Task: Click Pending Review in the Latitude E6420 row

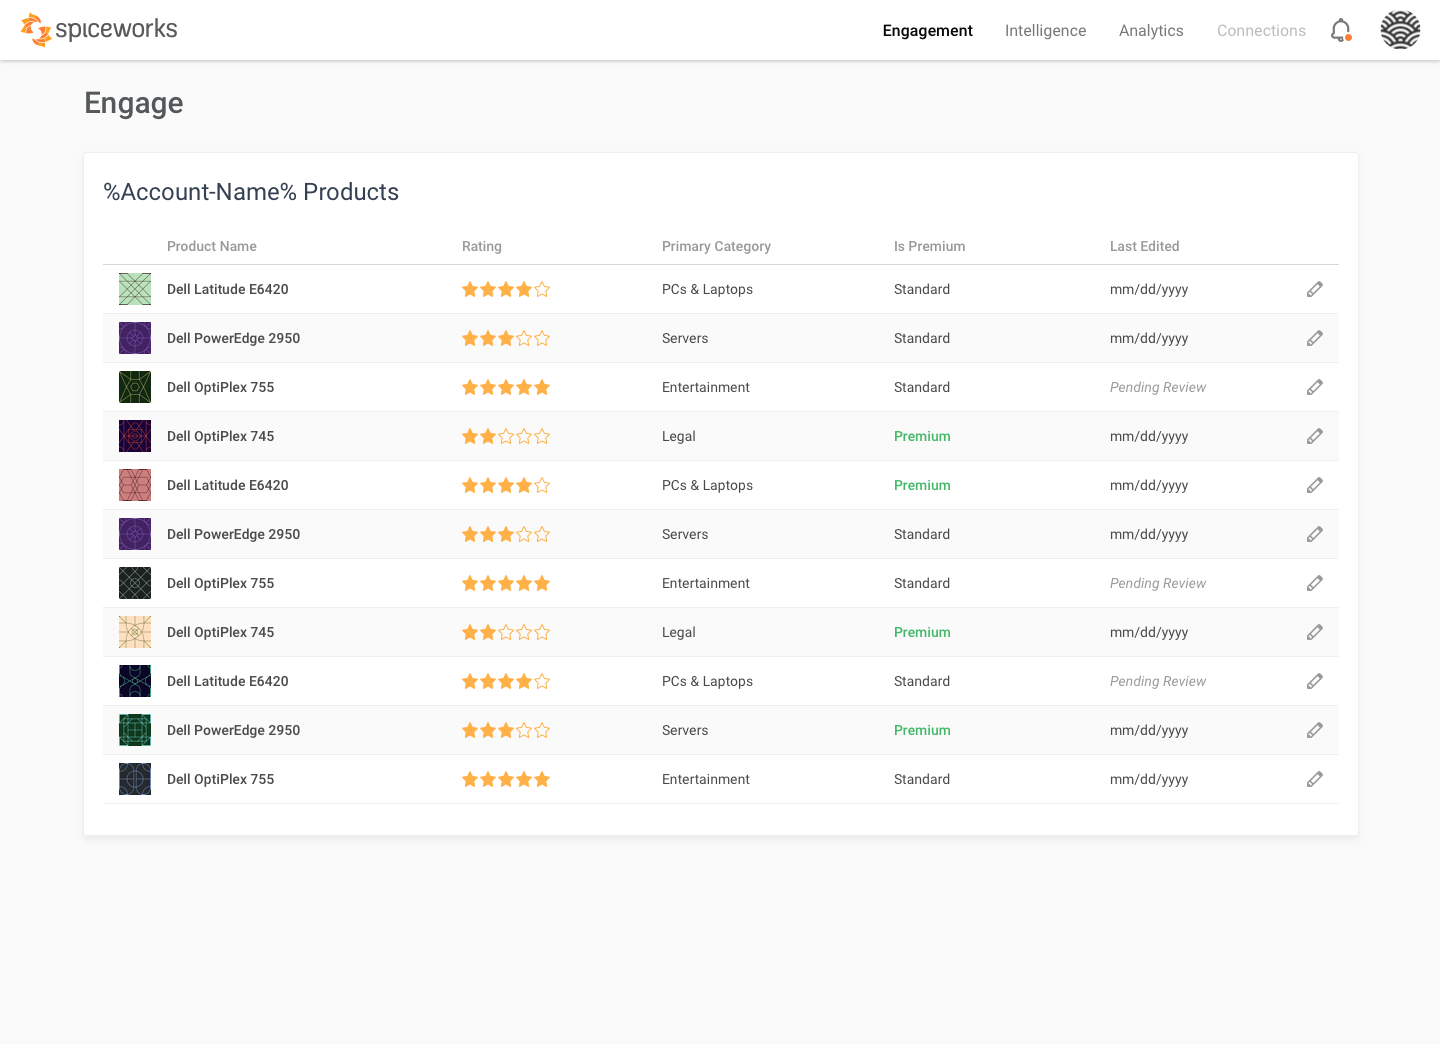Action: click(x=1158, y=681)
